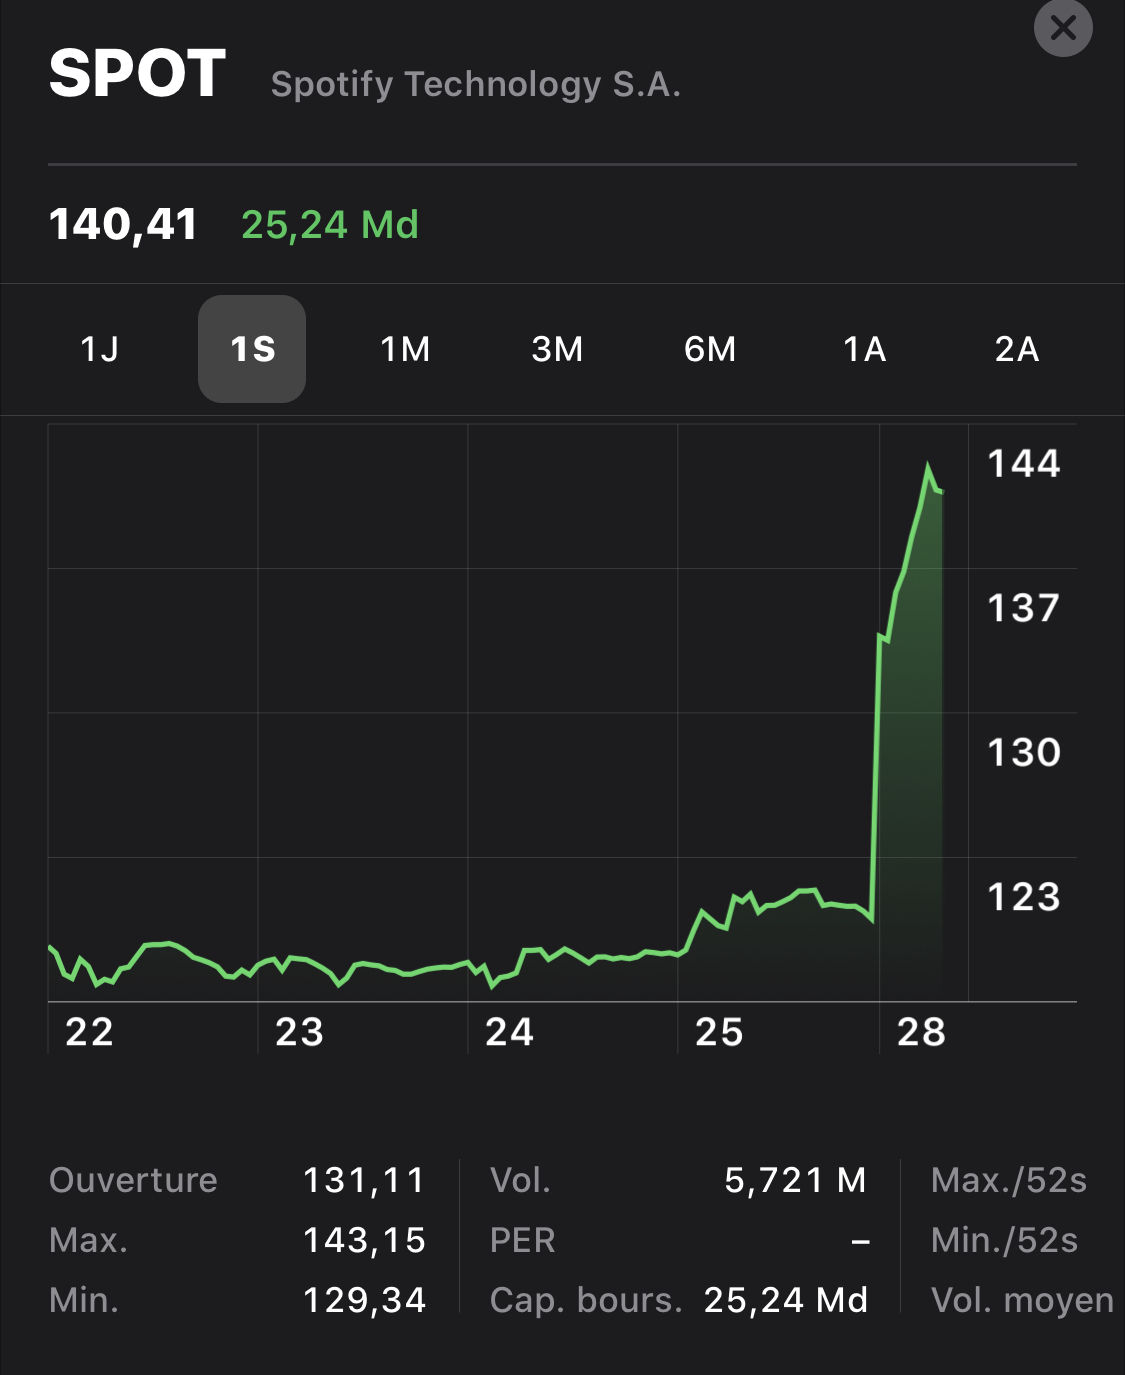The height and width of the screenshot is (1375, 1125).
Task: Show the 1A yearly chart
Action: [x=865, y=349]
